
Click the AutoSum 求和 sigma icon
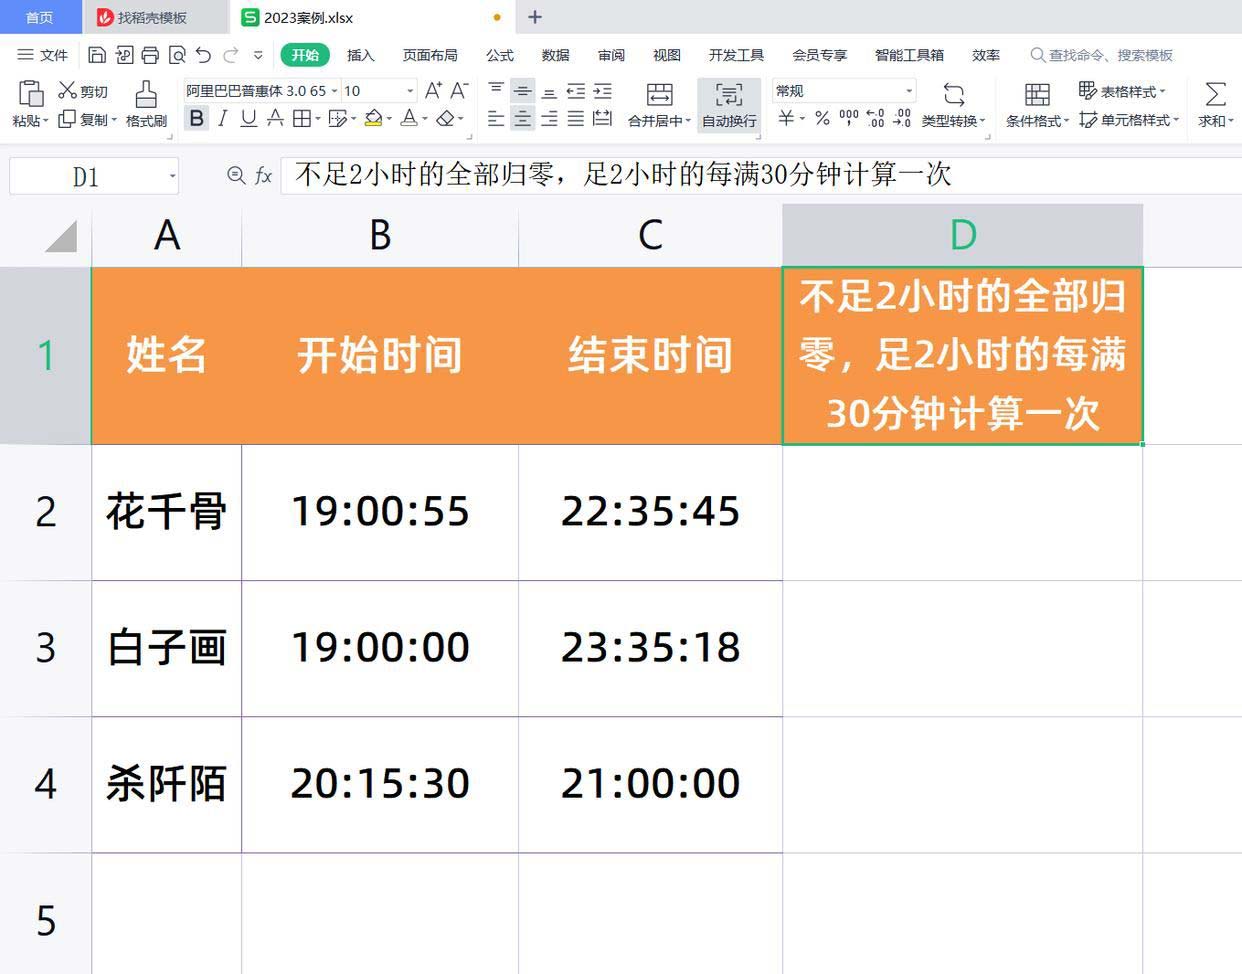pyautogui.click(x=1215, y=94)
